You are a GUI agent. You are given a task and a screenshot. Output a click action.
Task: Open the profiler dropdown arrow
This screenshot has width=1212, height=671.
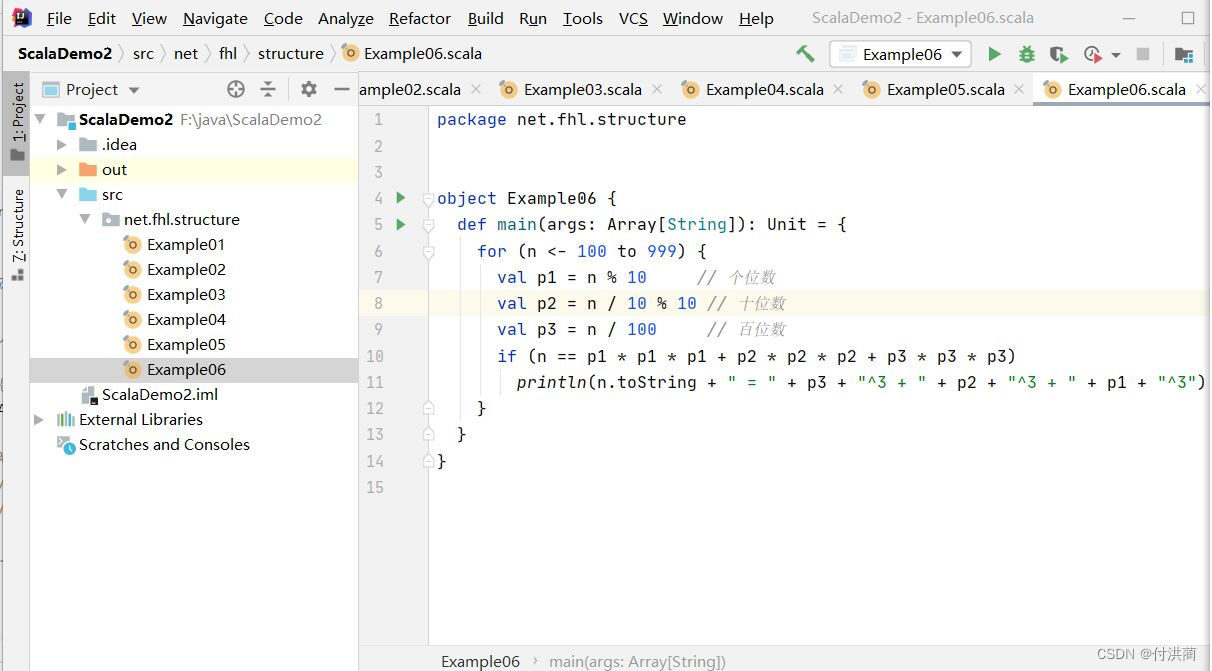pyautogui.click(x=1116, y=55)
